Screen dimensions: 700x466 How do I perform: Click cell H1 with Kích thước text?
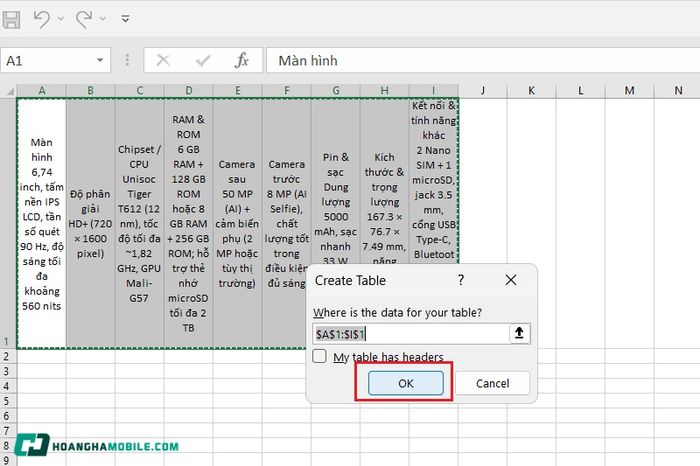coord(384,181)
